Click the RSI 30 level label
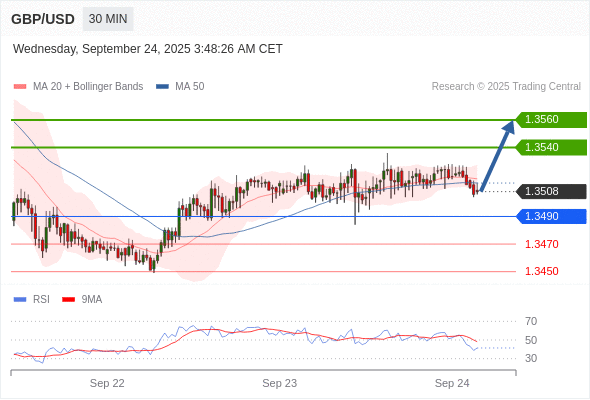The height and width of the screenshot is (400, 590). point(531,358)
